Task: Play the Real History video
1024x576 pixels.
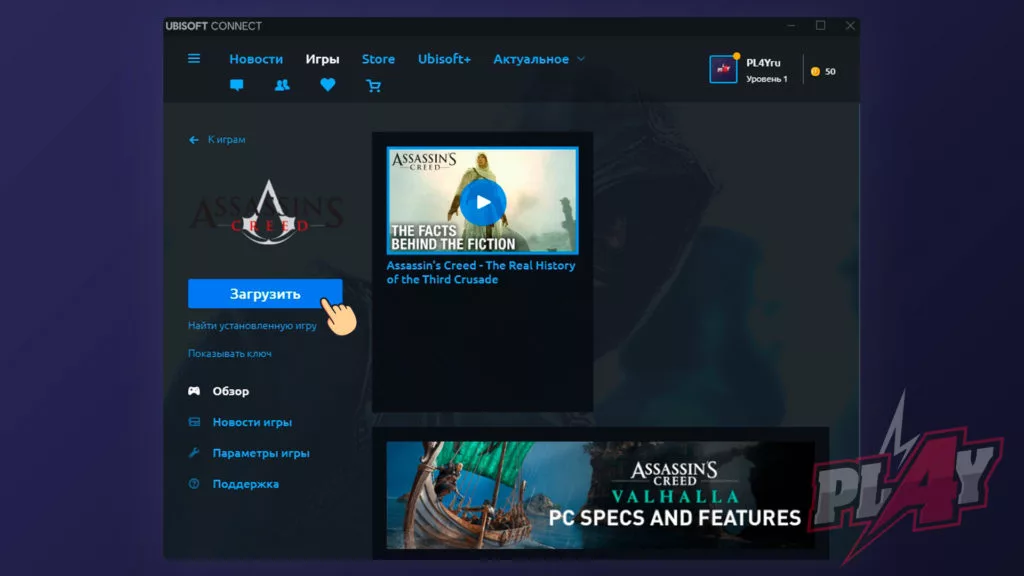Action: [x=483, y=202]
